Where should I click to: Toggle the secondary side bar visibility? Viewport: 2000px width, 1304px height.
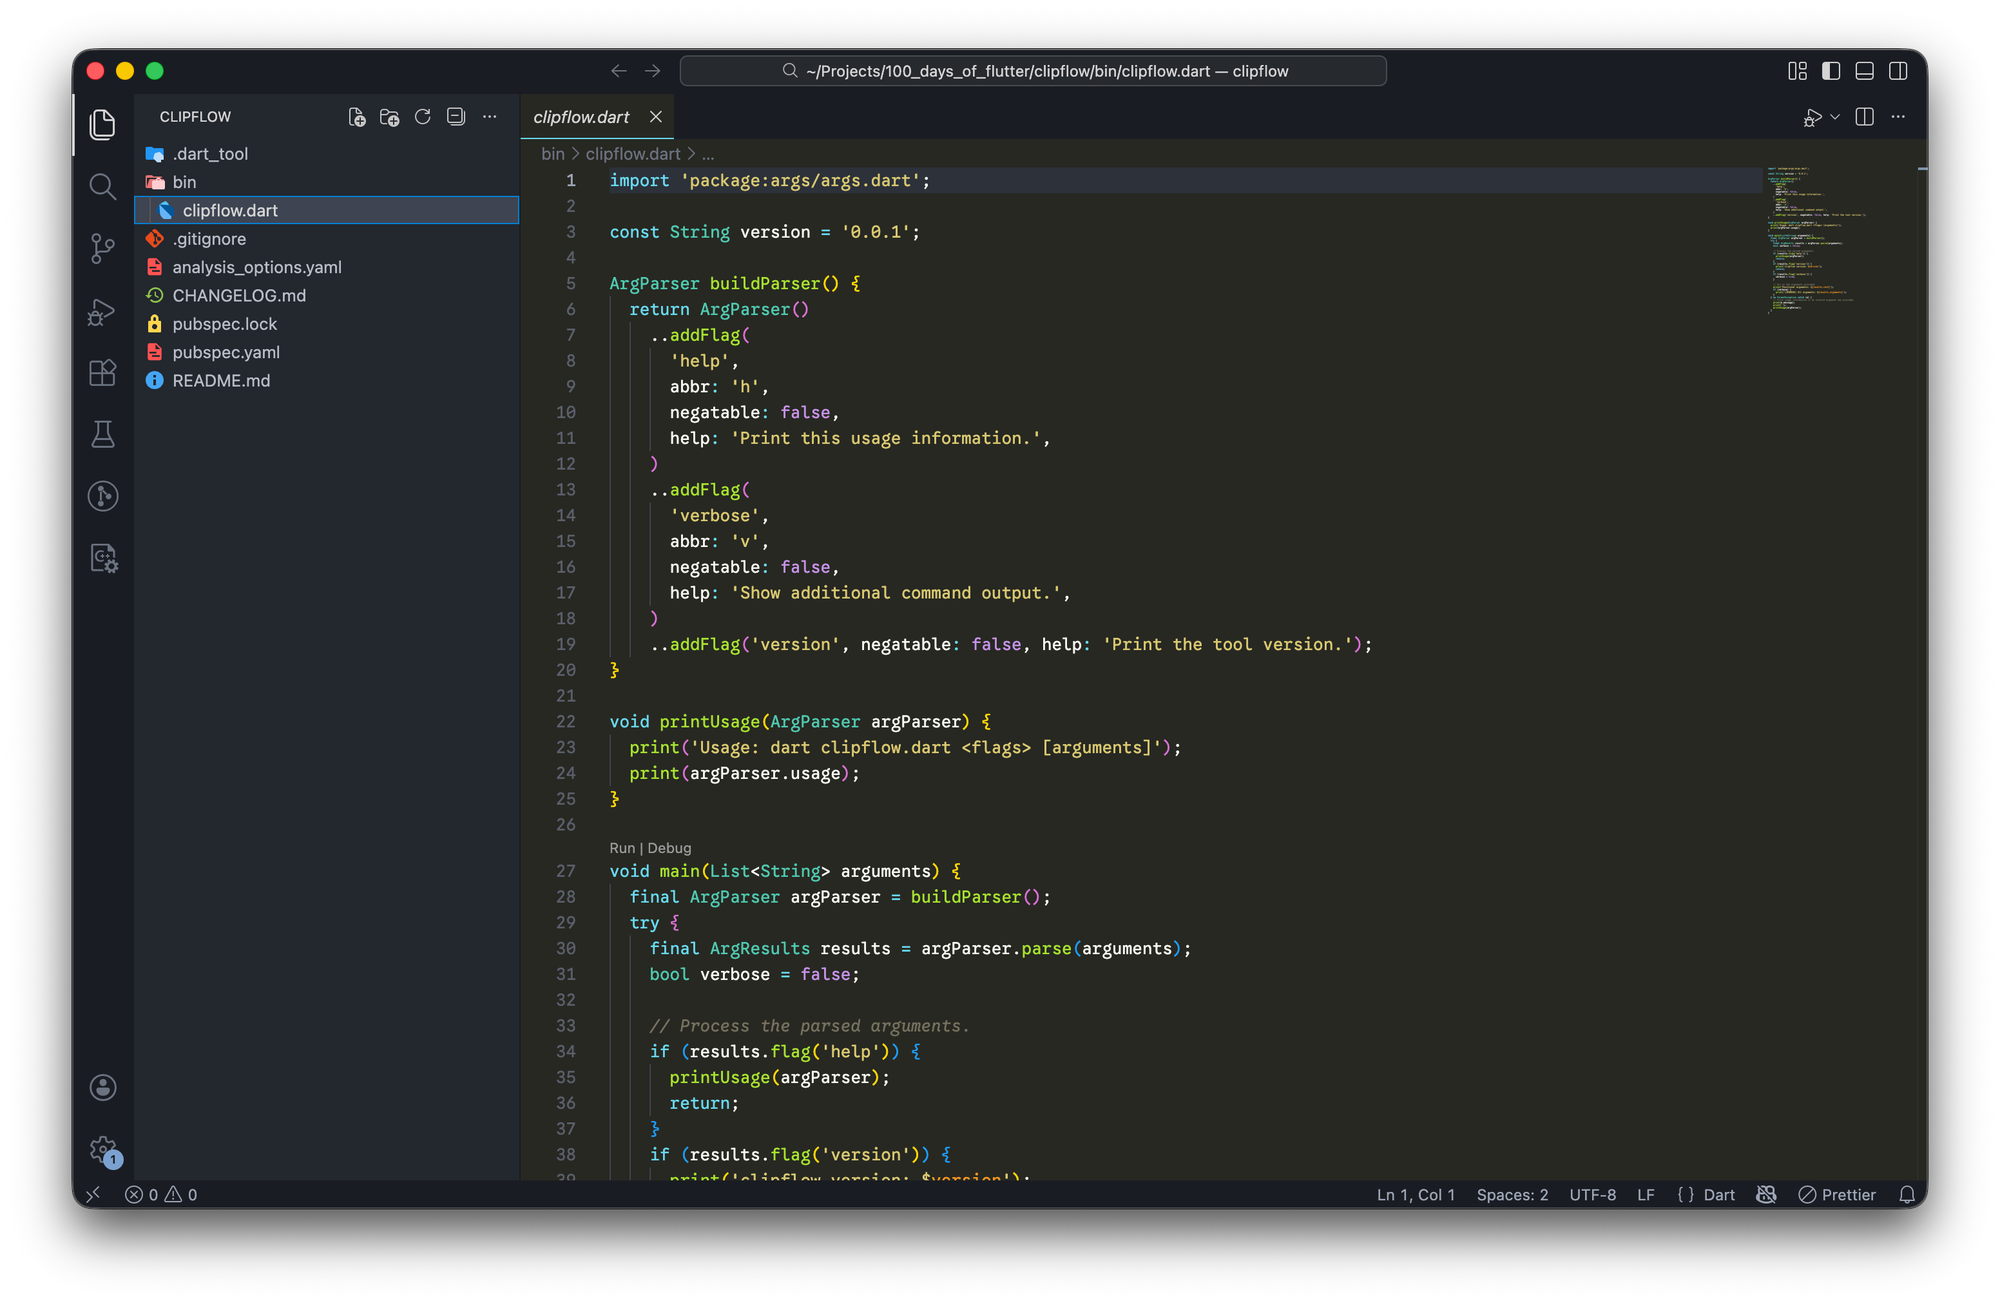(x=1897, y=71)
